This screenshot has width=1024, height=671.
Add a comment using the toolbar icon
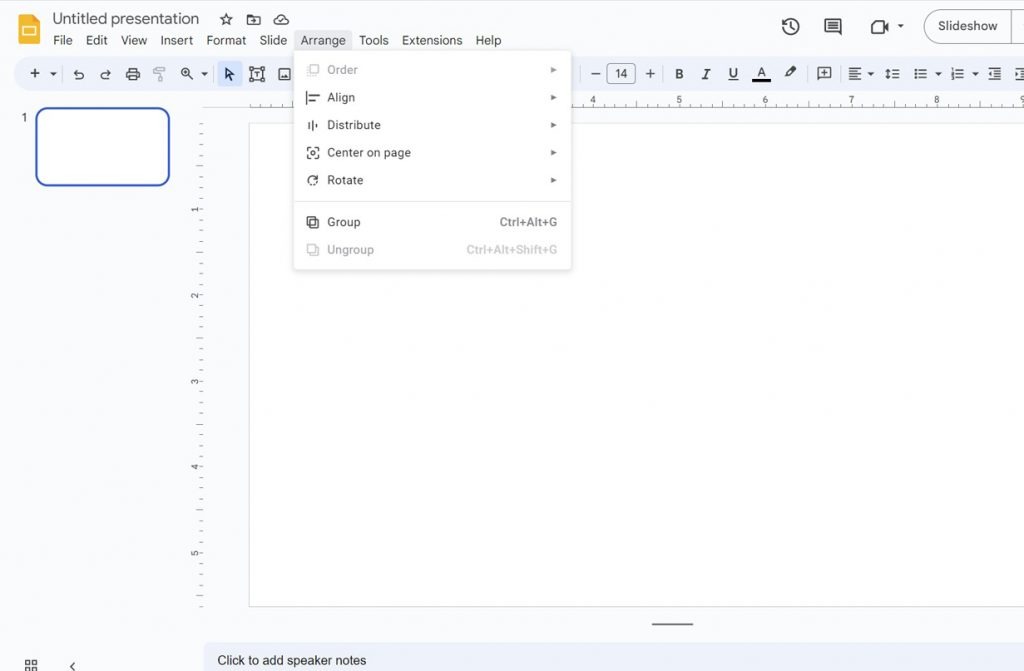[x=824, y=73]
